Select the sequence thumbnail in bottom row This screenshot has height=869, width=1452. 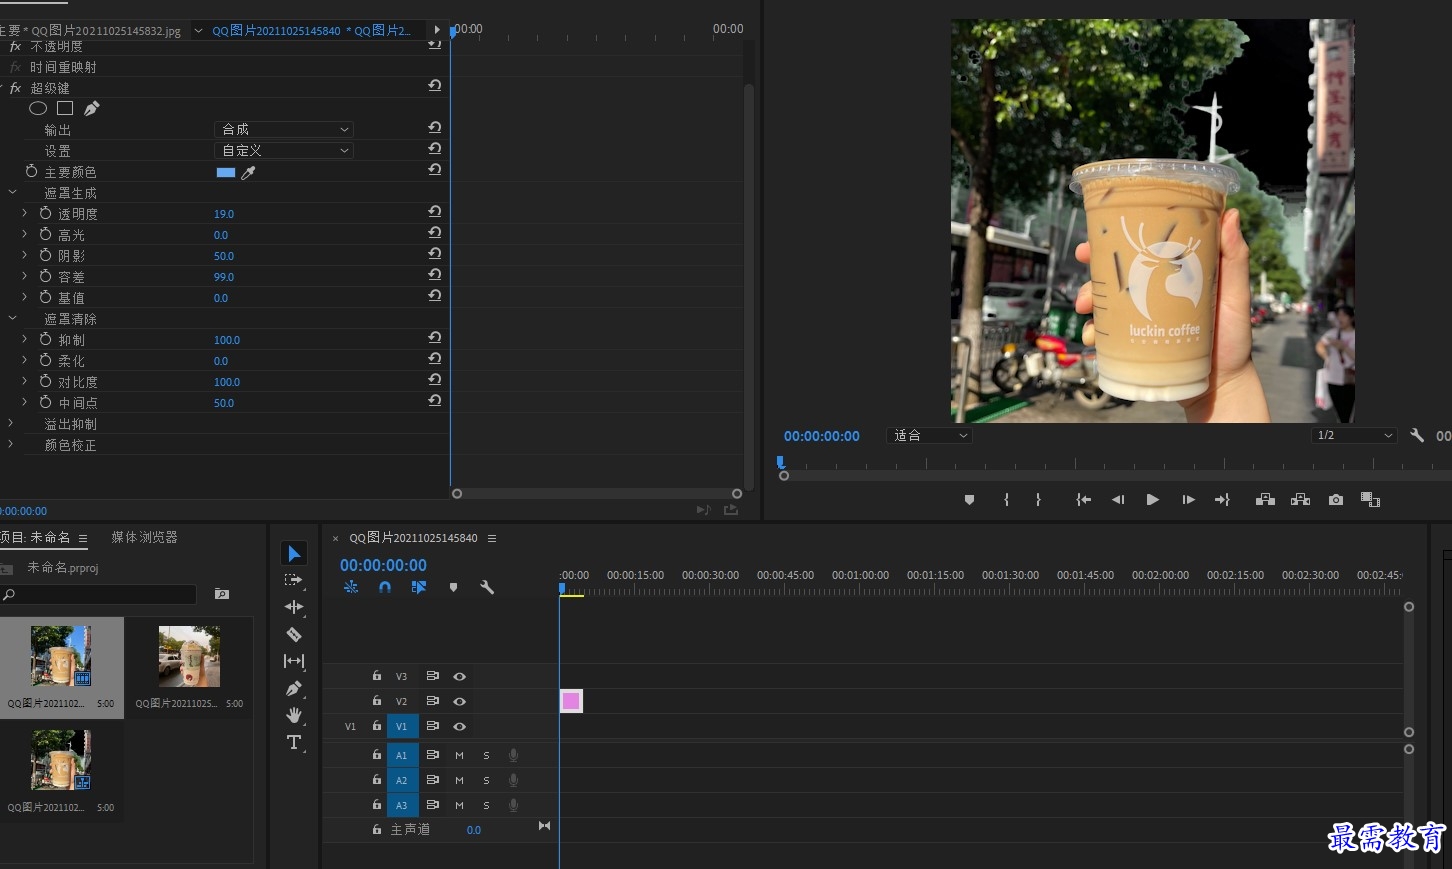pos(61,760)
